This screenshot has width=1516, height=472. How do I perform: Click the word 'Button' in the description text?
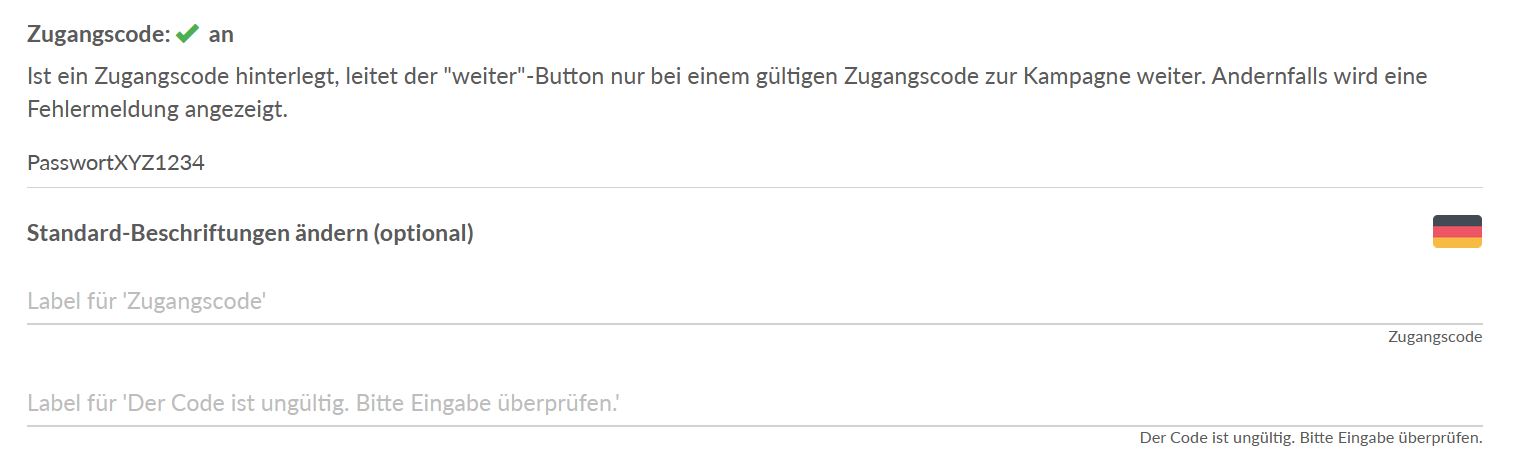click(568, 76)
